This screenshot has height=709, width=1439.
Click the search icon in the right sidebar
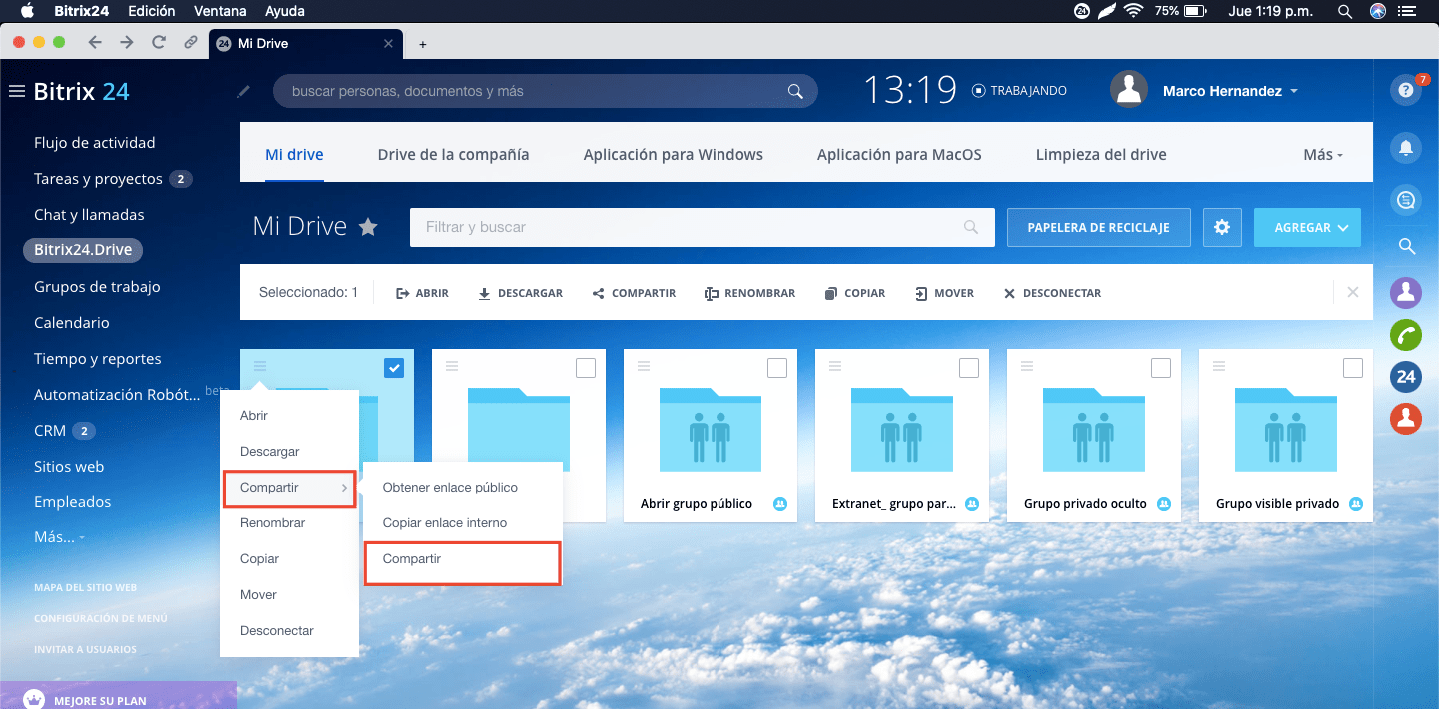(1406, 246)
